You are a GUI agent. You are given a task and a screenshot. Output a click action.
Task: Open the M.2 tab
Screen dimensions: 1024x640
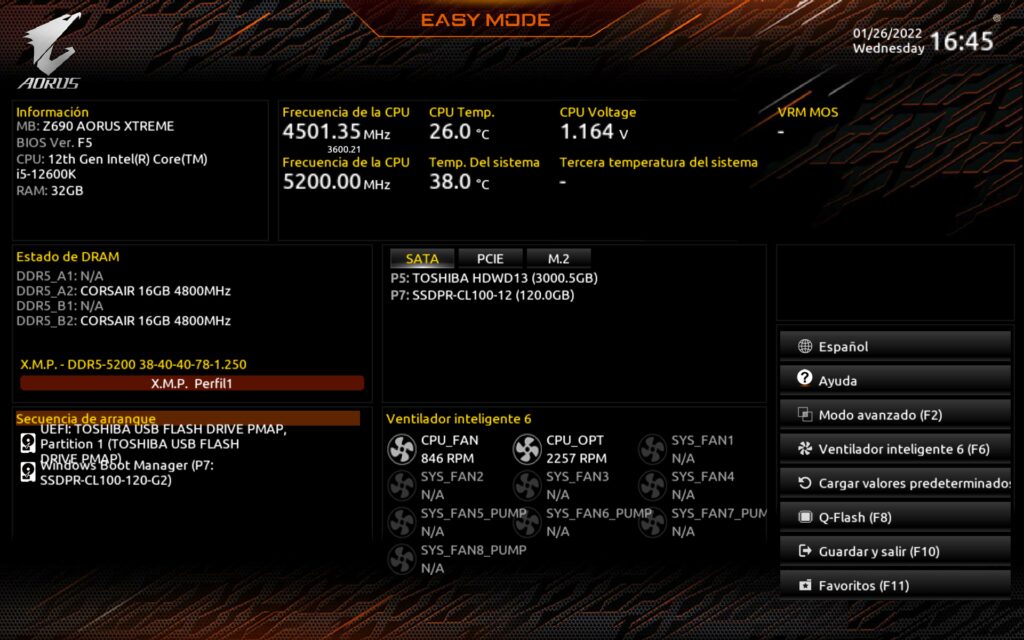(x=558, y=259)
